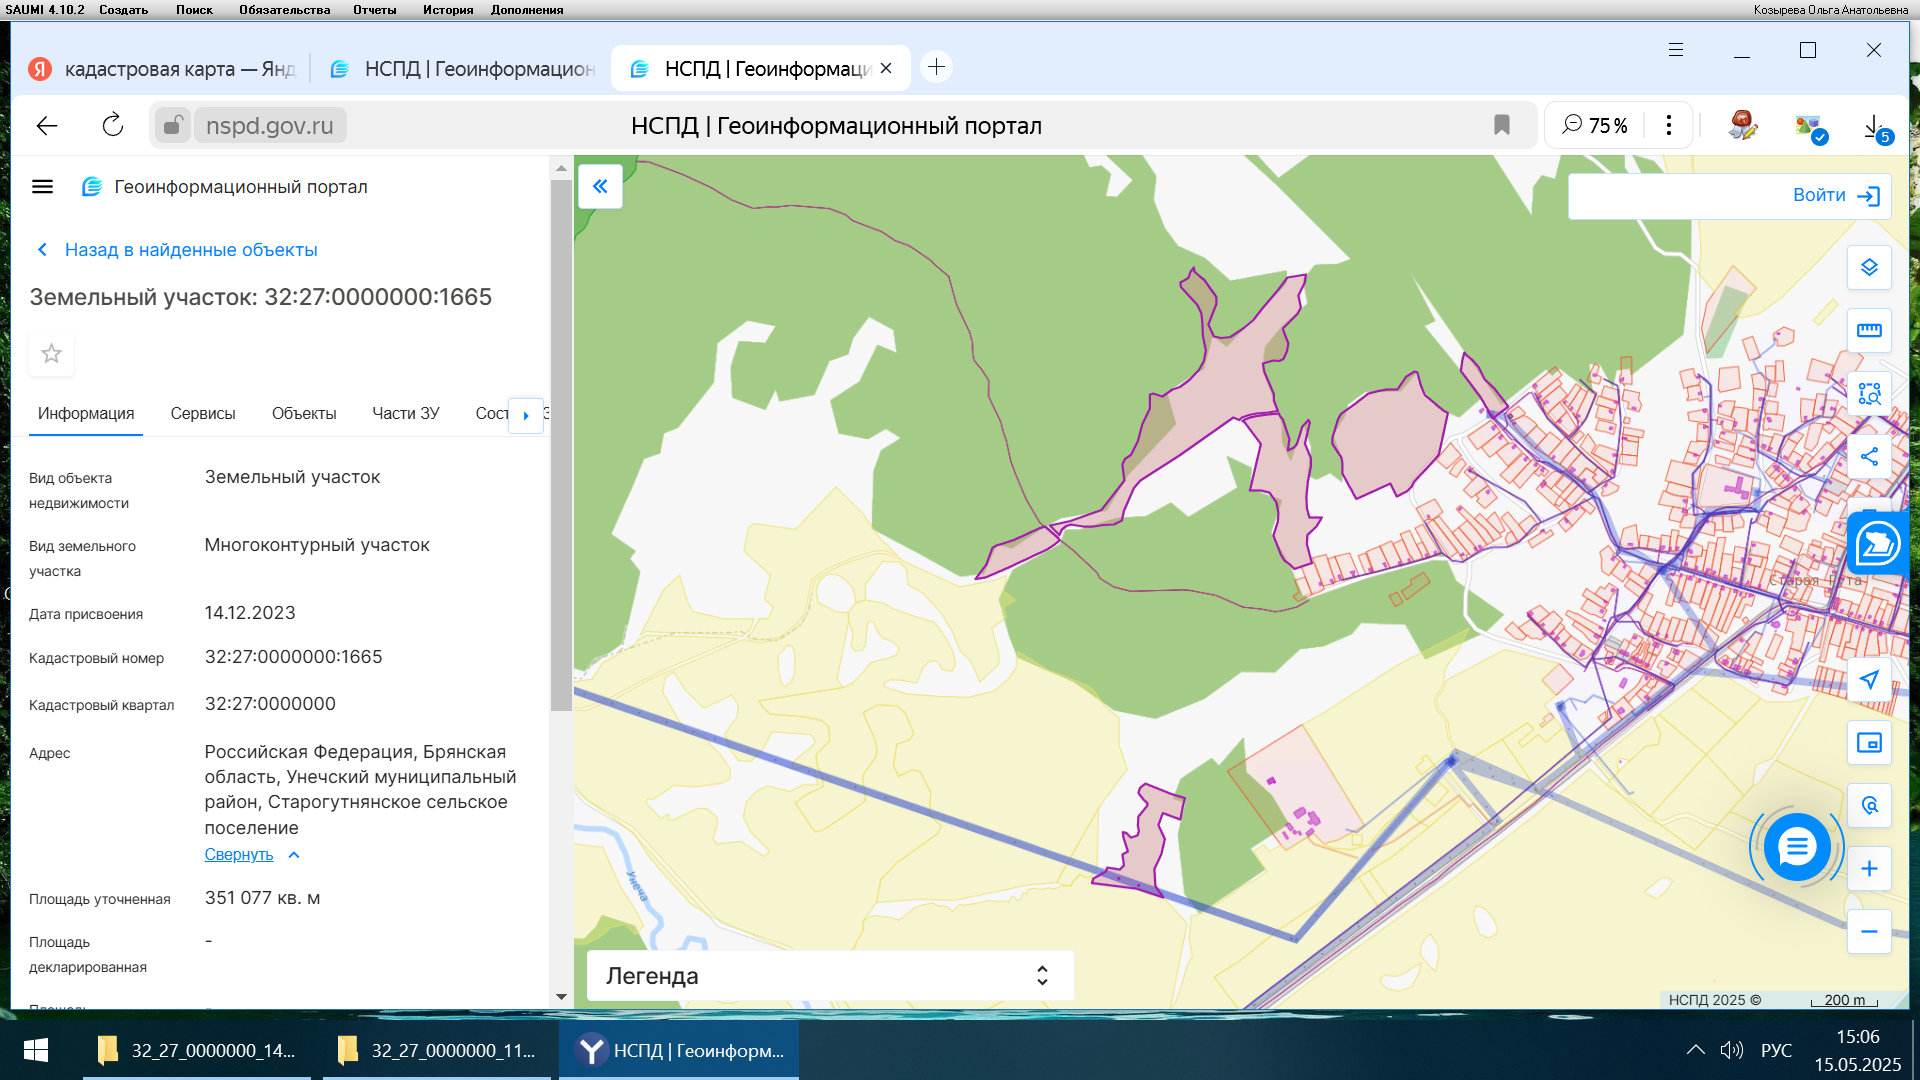This screenshot has height=1080, width=1920.
Task: Switch to the Объекты tab
Action: tap(304, 414)
